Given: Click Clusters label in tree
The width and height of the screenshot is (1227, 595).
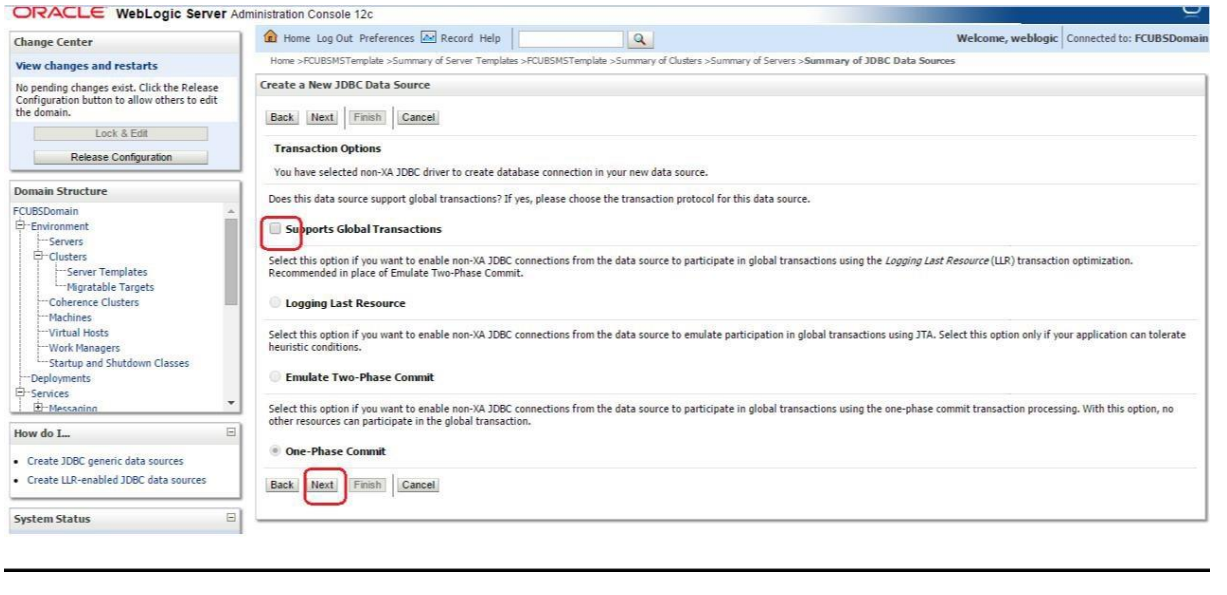Looking at the screenshot, I should click(x=68, y=257).
